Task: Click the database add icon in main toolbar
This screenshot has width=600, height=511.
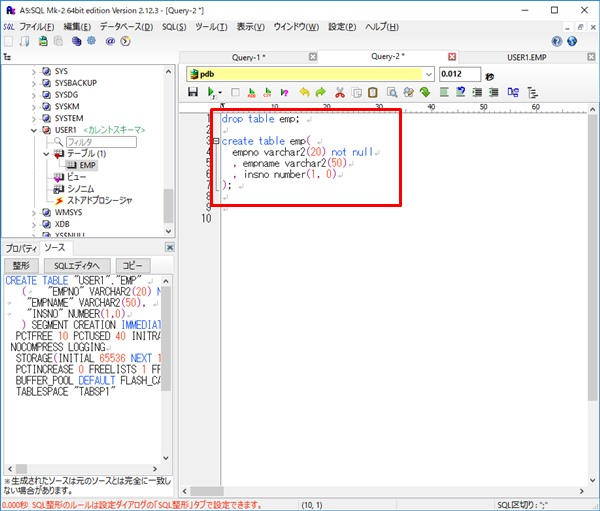Action: tap(43, 41)
